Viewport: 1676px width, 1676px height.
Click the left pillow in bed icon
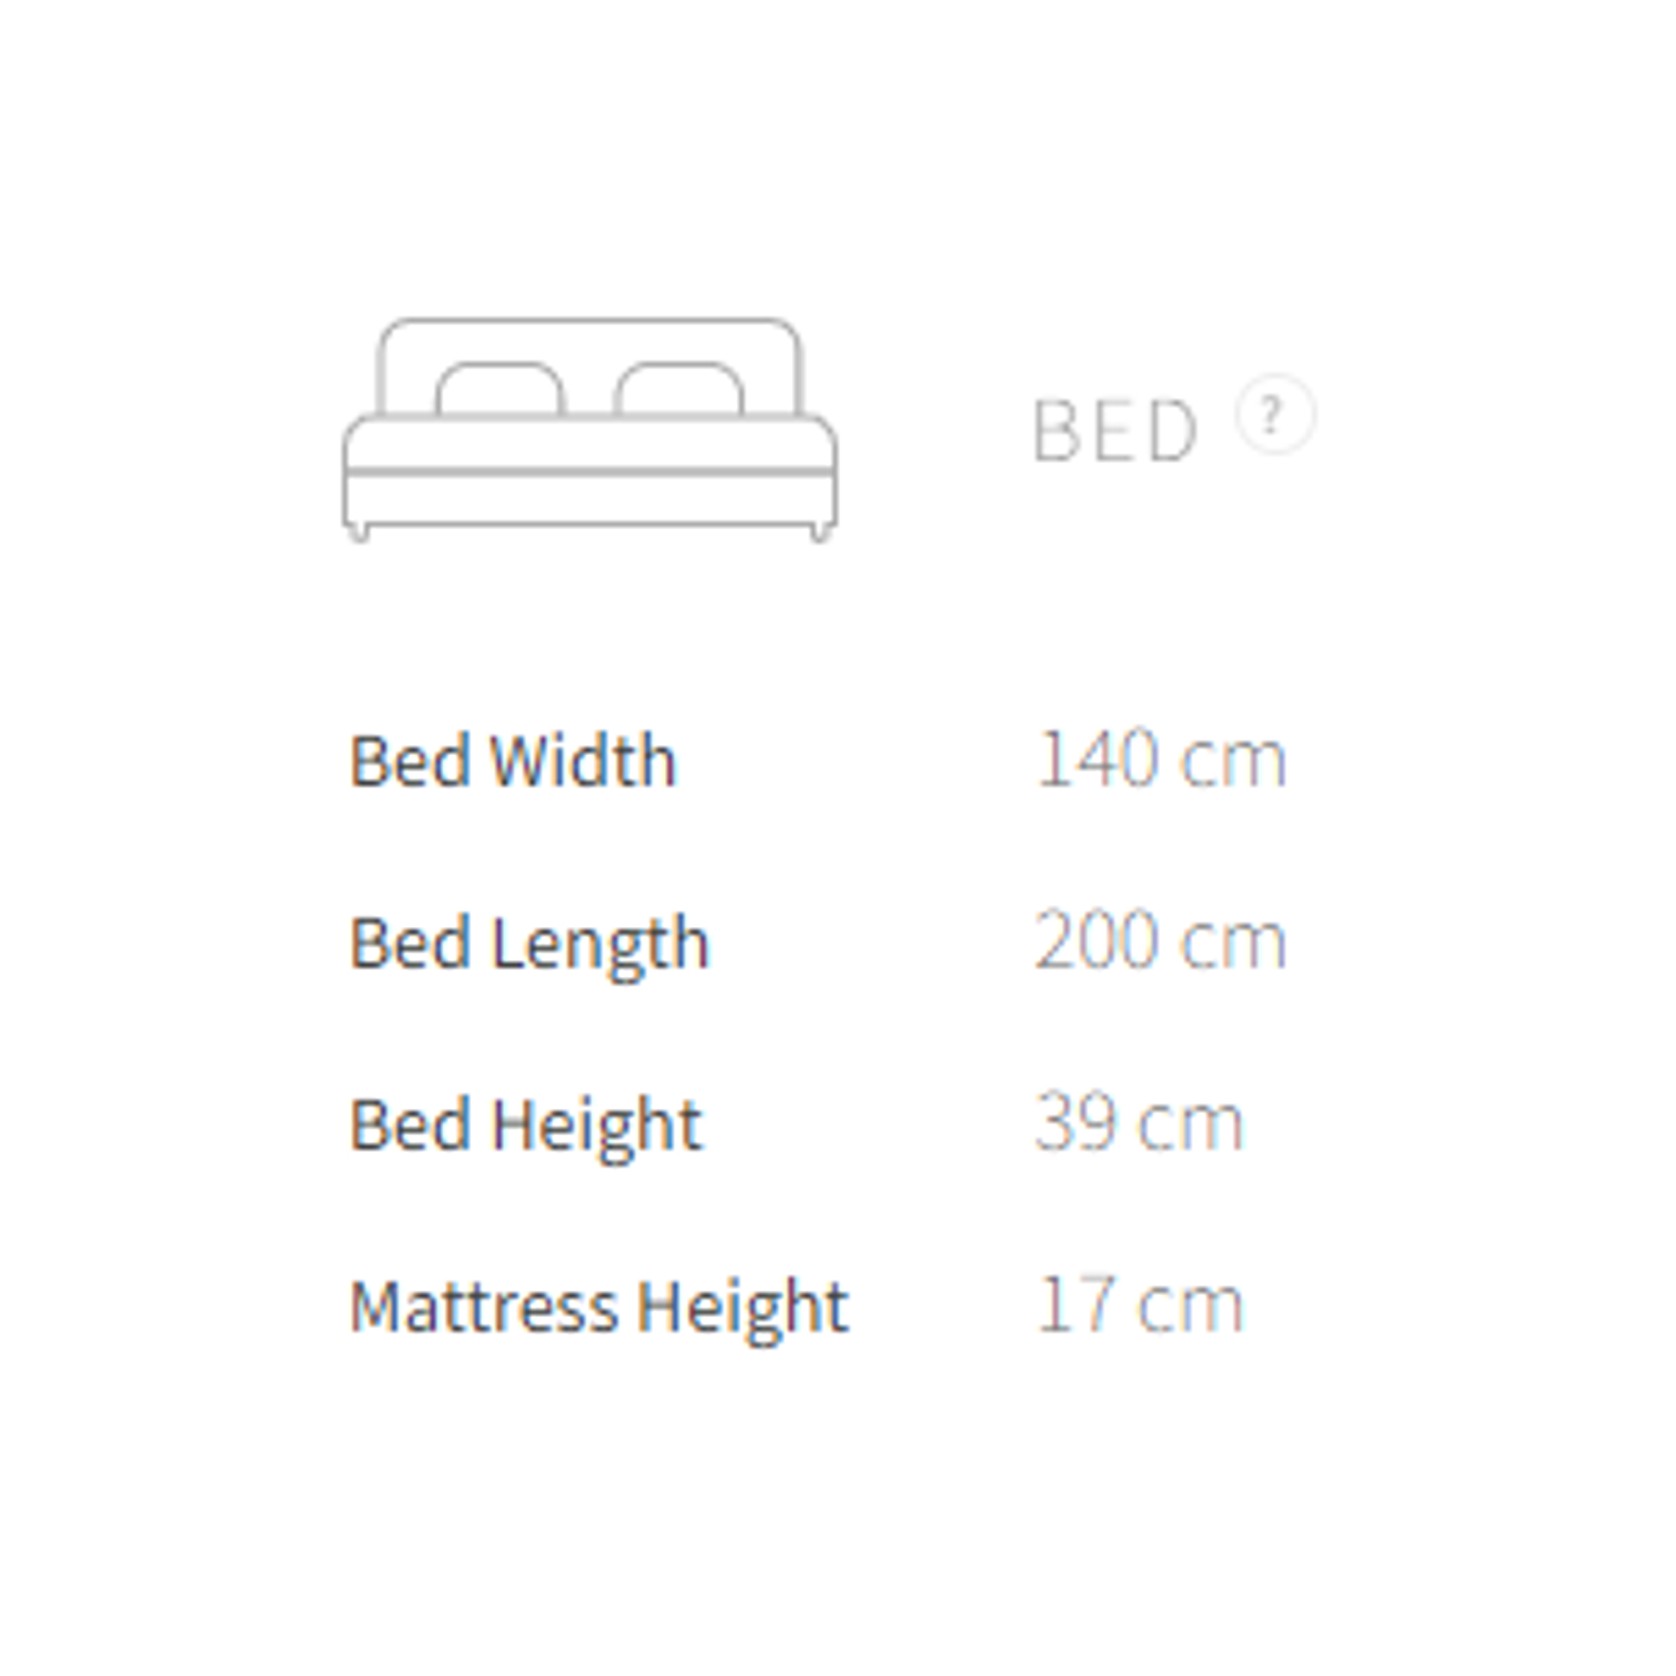500,388
